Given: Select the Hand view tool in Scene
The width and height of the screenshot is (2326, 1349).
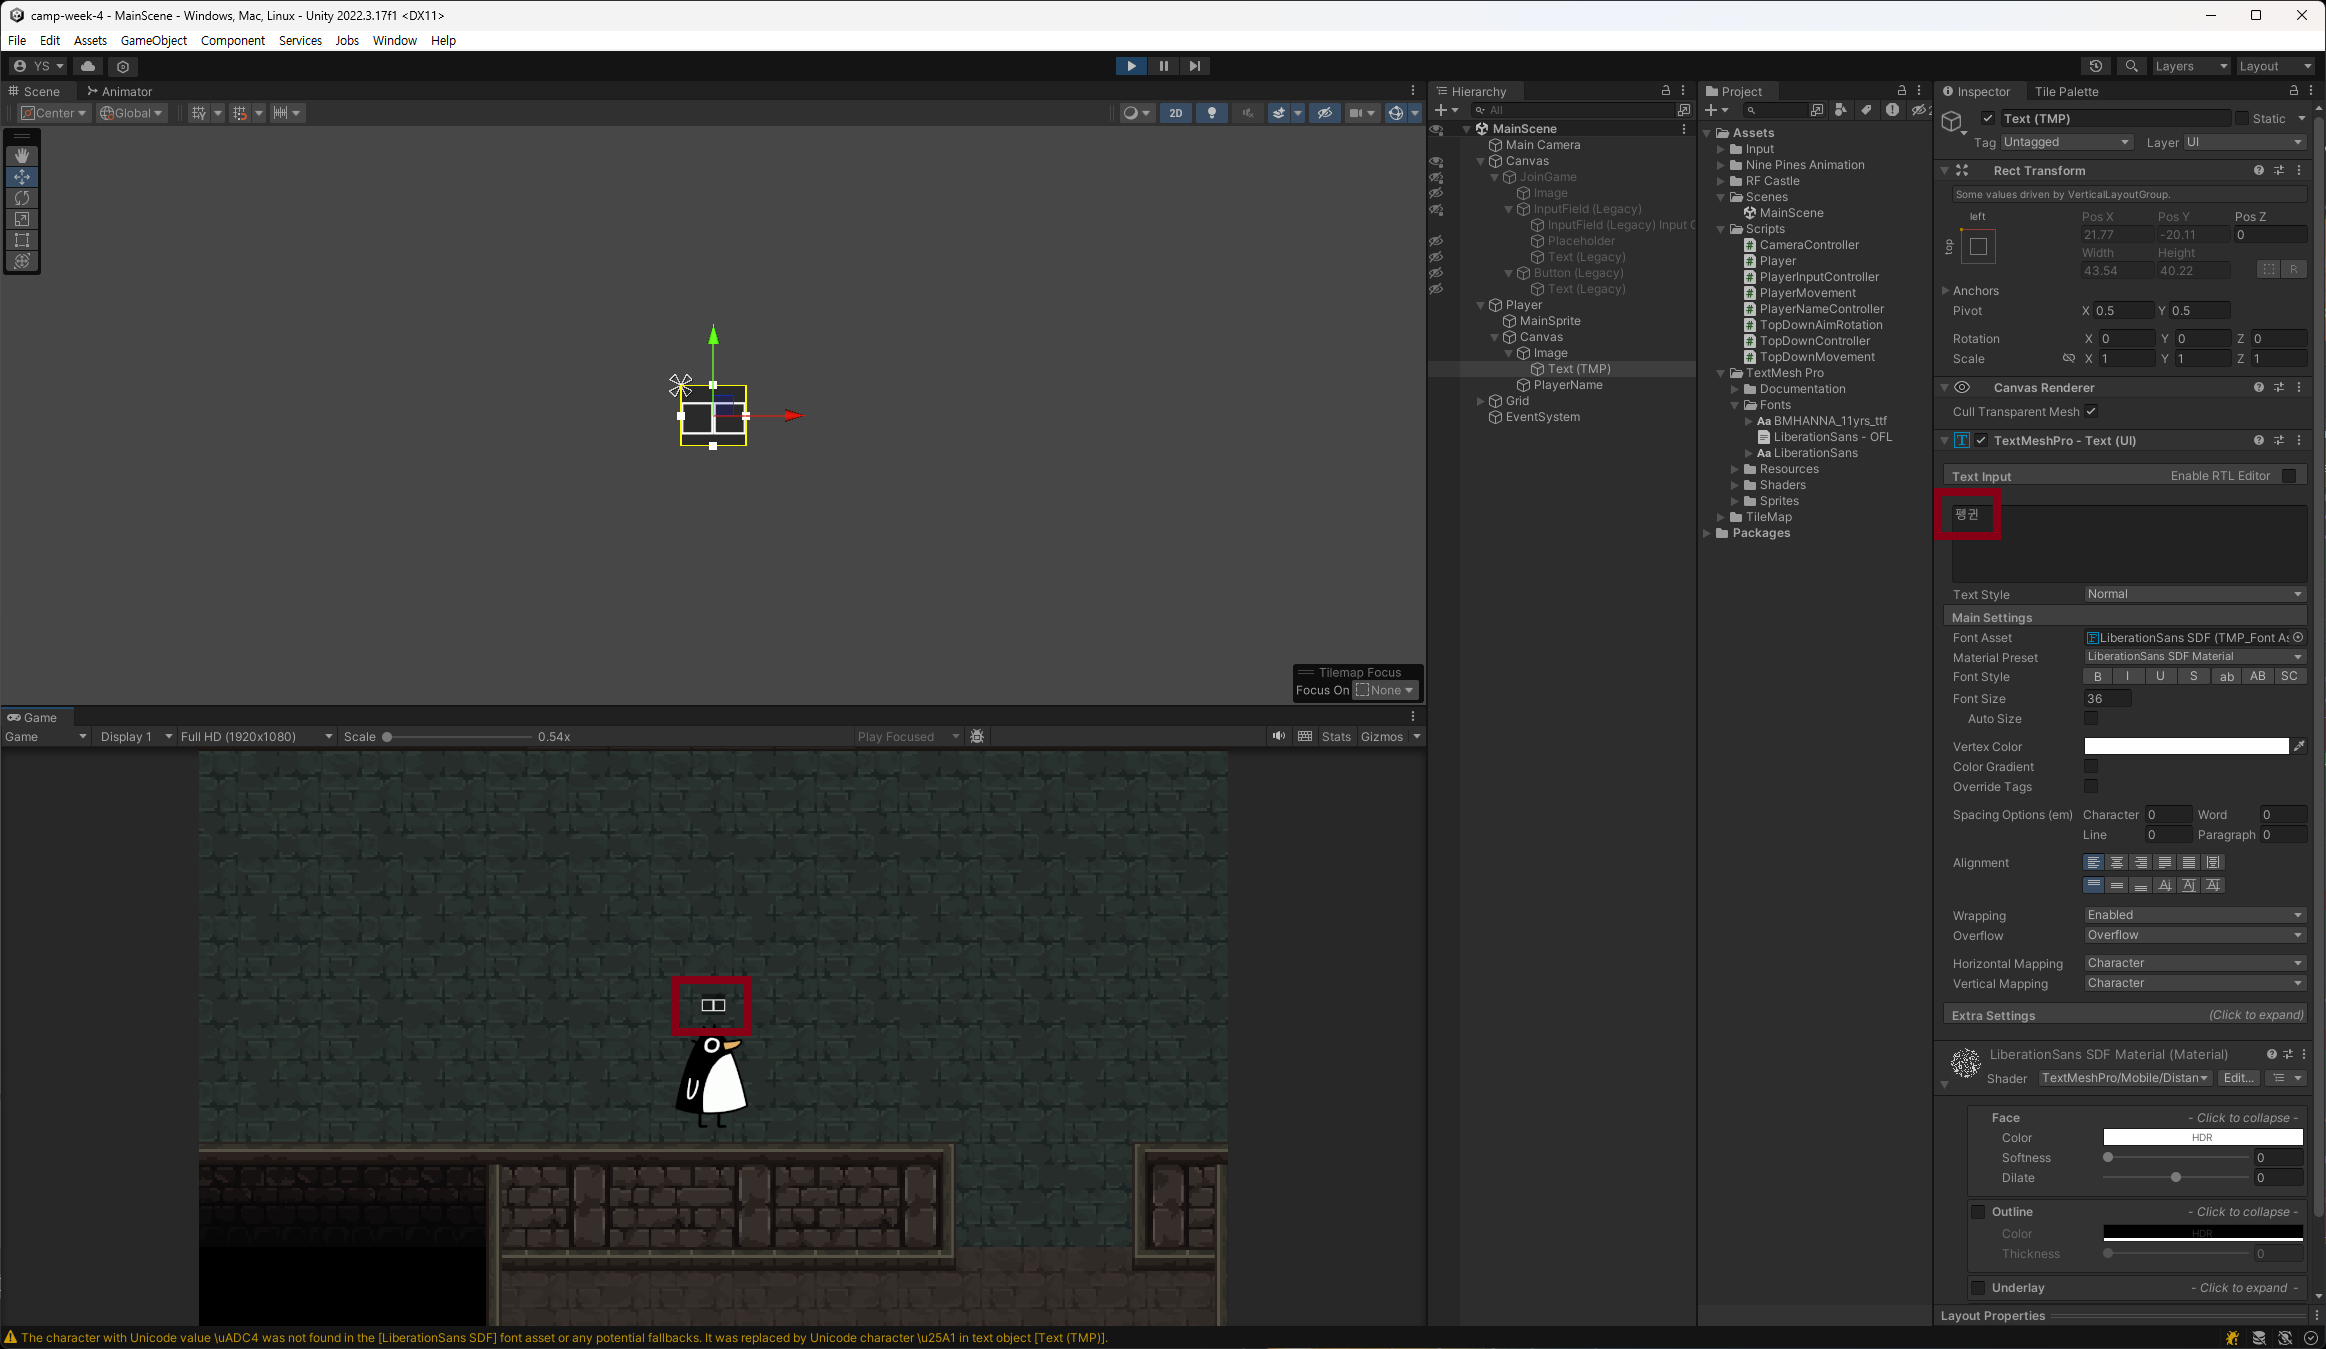Looking at the screenshot, I should click(22, 156).
